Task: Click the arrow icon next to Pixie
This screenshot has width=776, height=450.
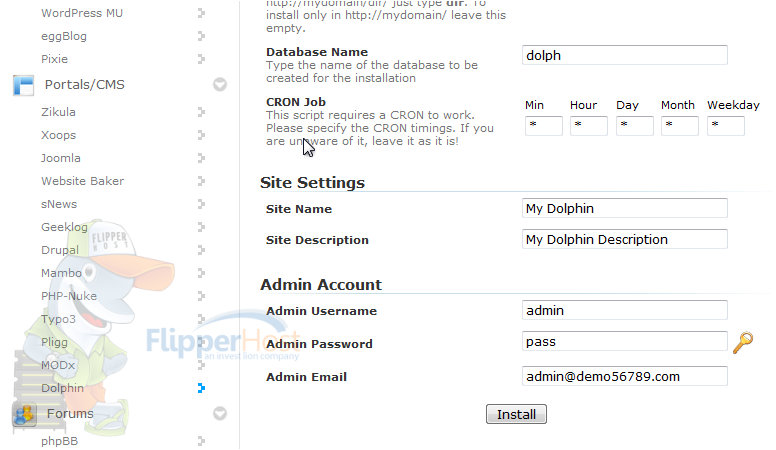Action: pos(201,59)
